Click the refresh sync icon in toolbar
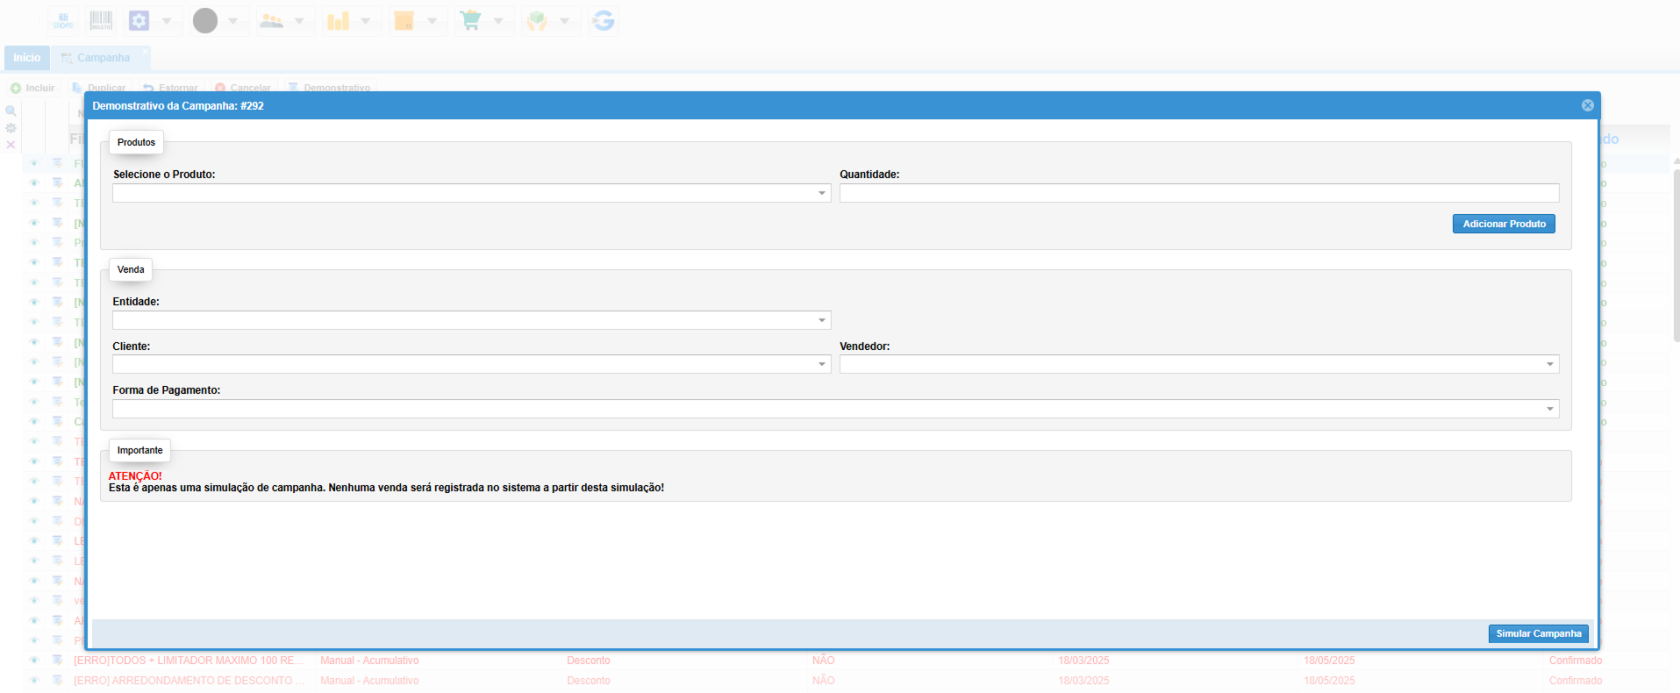The image size is (1680, 693). (603, 21)
